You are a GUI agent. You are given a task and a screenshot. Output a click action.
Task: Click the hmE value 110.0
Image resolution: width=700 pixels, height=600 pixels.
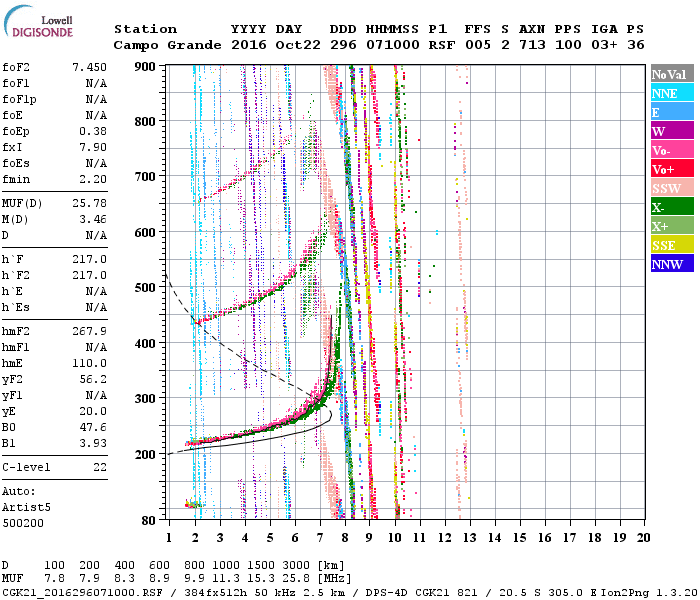point(89,363)
